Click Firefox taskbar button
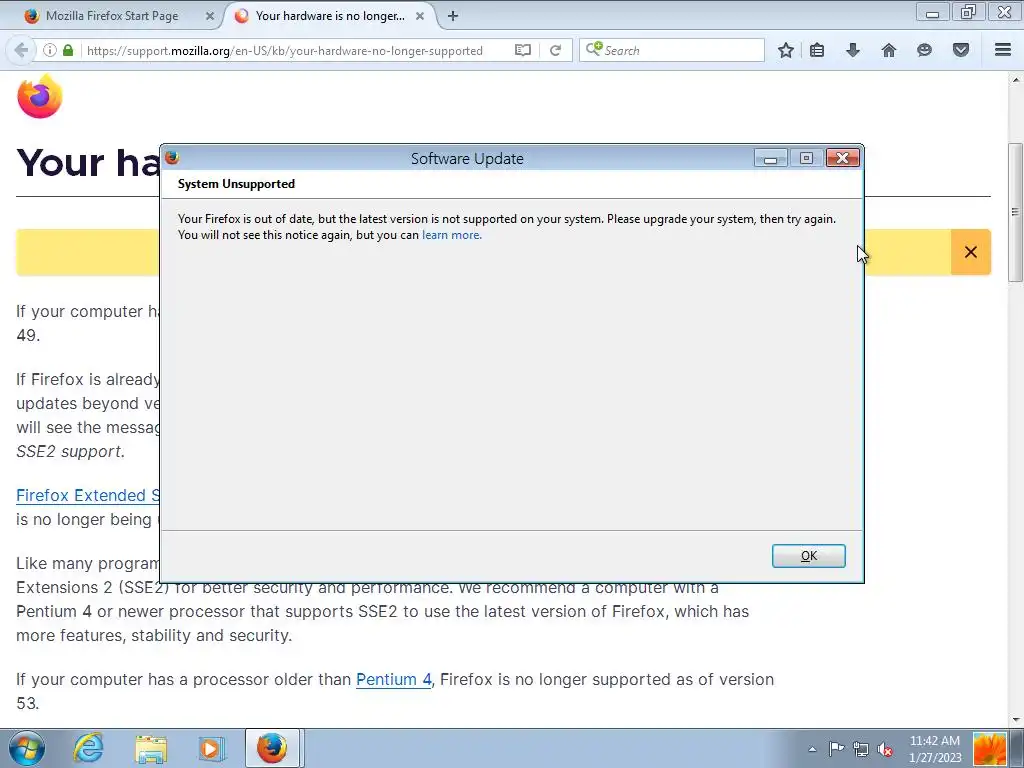 272,748
